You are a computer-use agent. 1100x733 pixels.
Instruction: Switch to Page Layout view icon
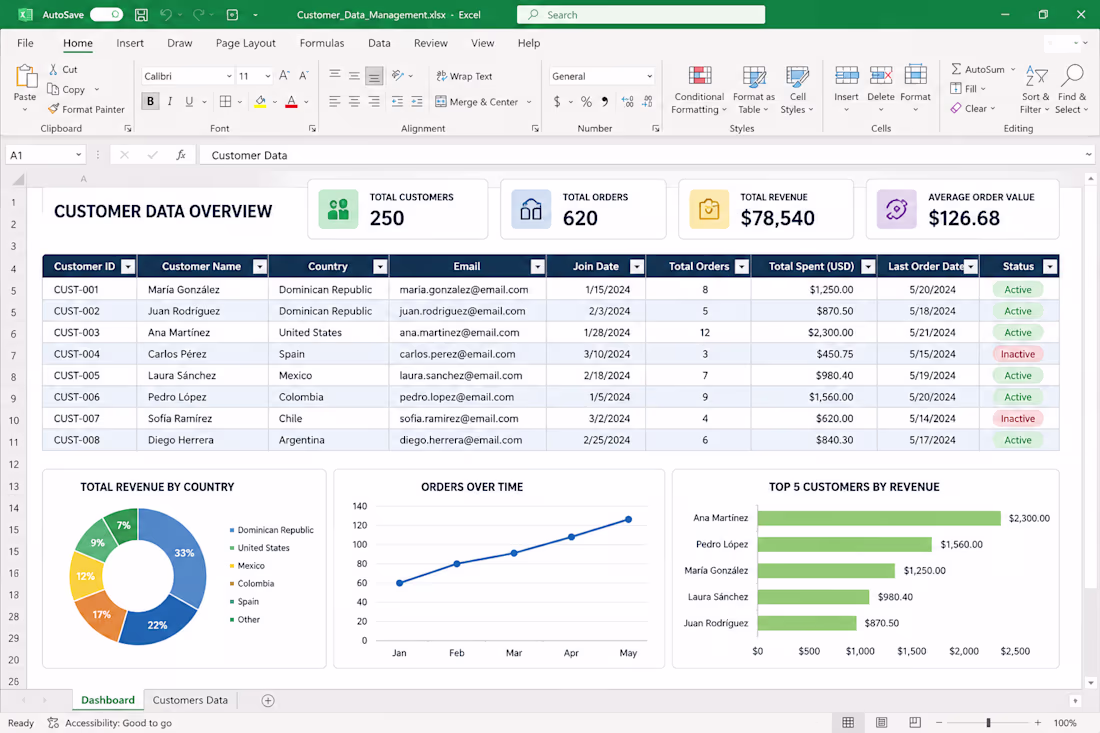882,722
